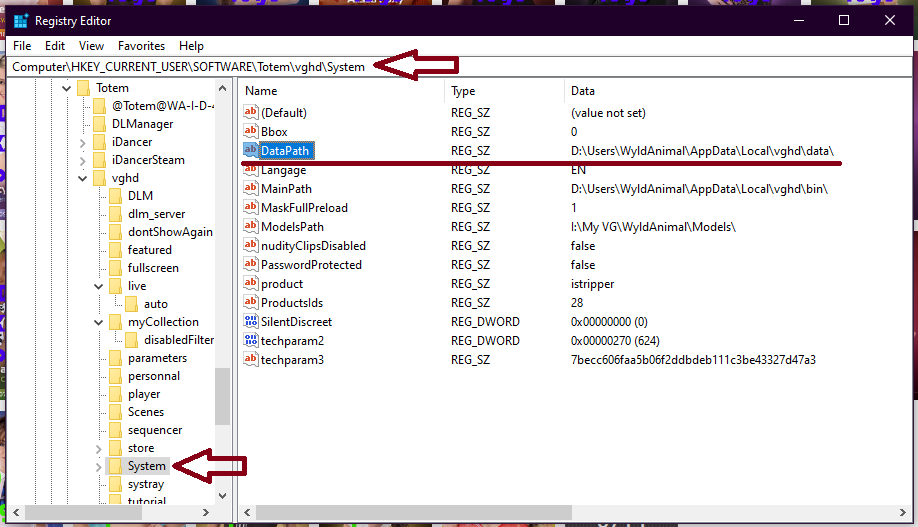Click the (Default) value icon
Viewport: 918px width, 527px height.
coord(250,113)
